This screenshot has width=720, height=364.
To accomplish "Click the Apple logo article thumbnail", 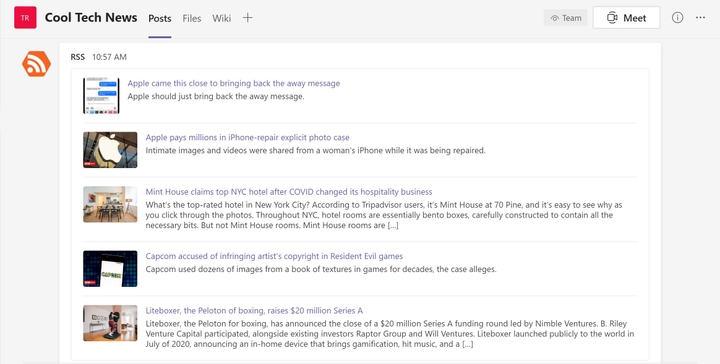I will tap(110, 150).
